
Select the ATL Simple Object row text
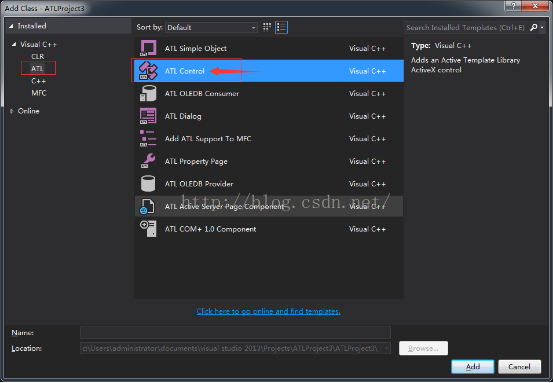click(x=196, y=48)
